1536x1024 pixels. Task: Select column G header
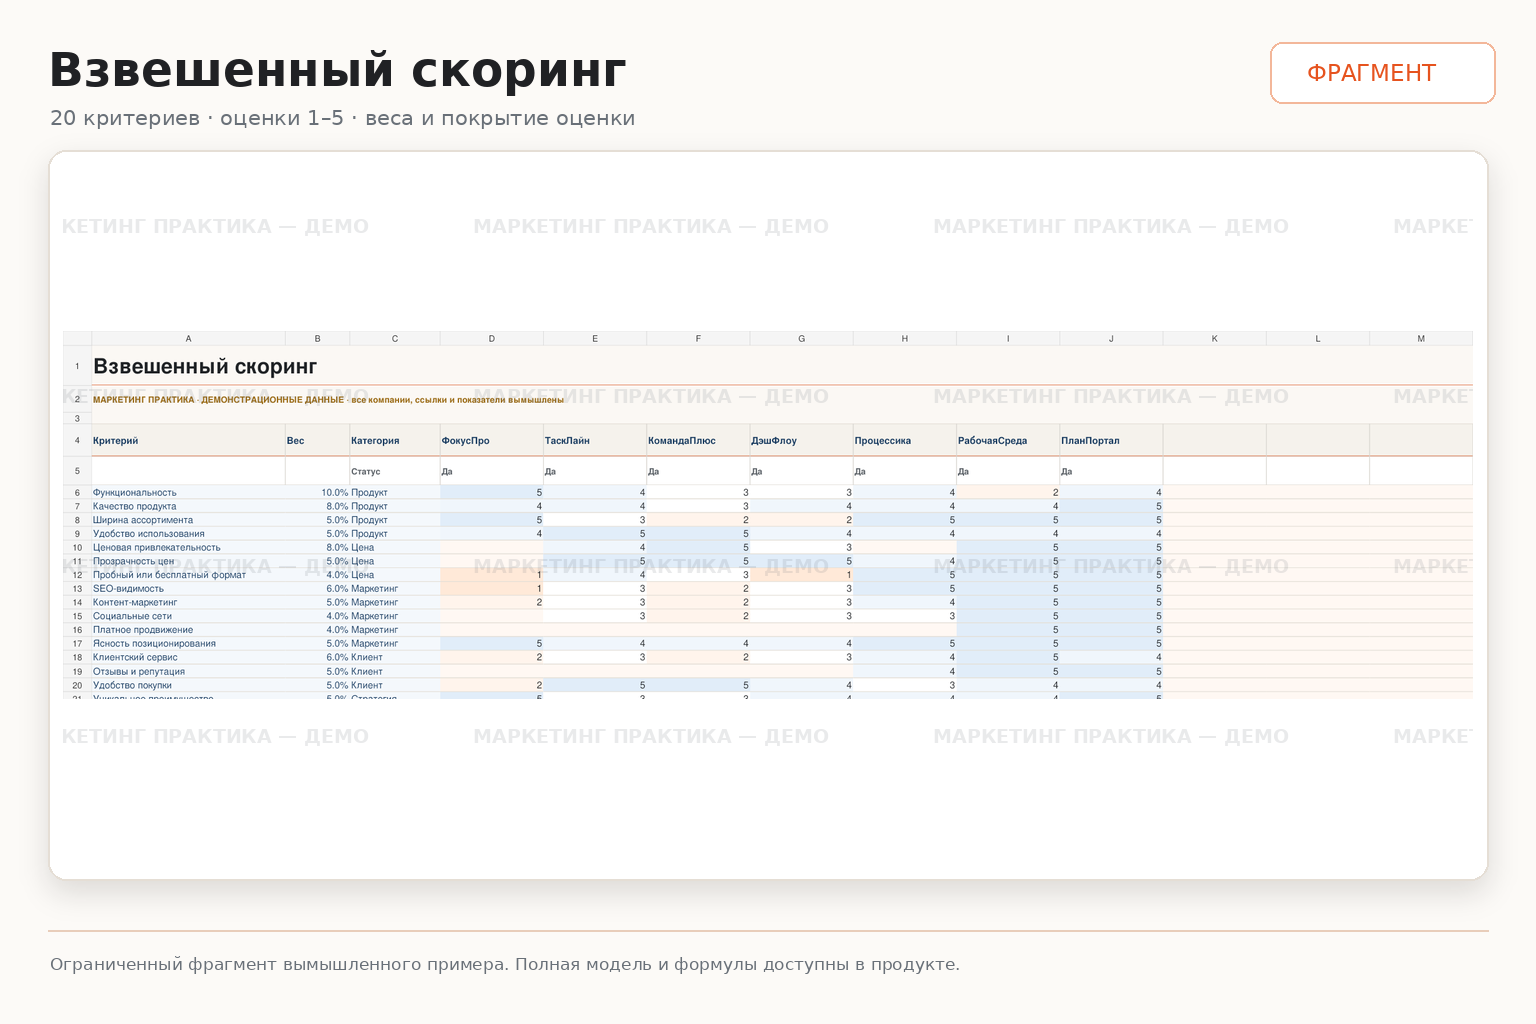[801, 339]
